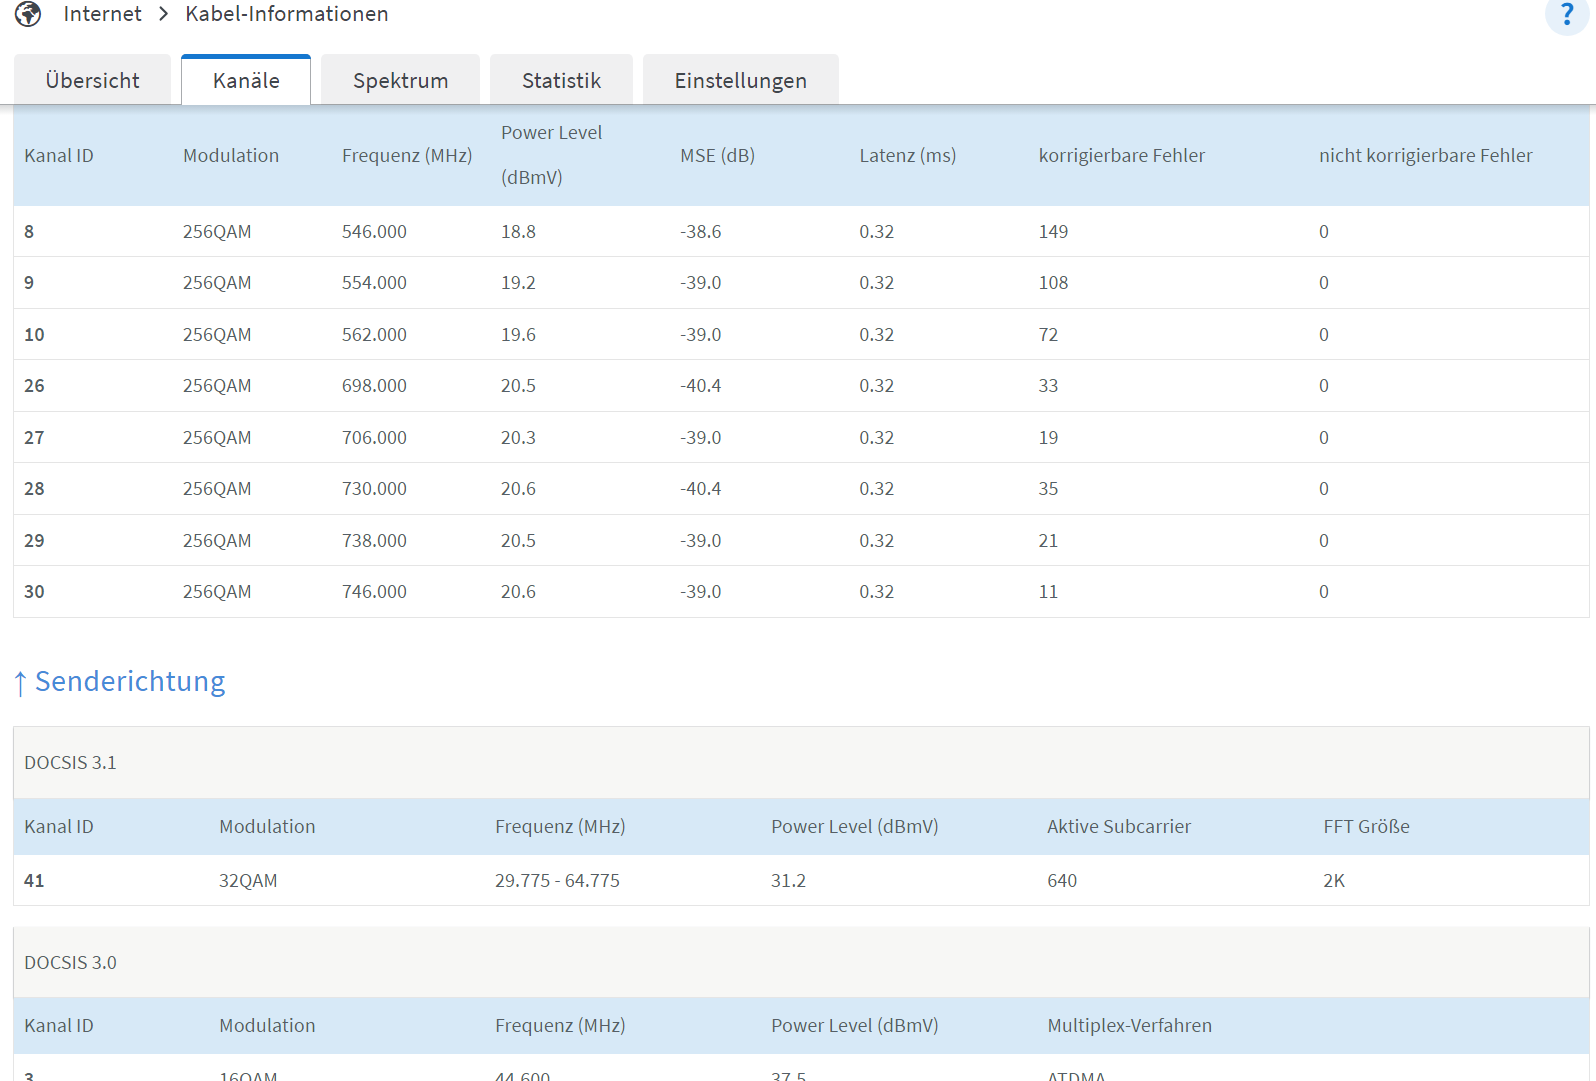Click the FFT Größe column header
1596x1081 pixels.
pyautogui.click(x=1366, y=826)
